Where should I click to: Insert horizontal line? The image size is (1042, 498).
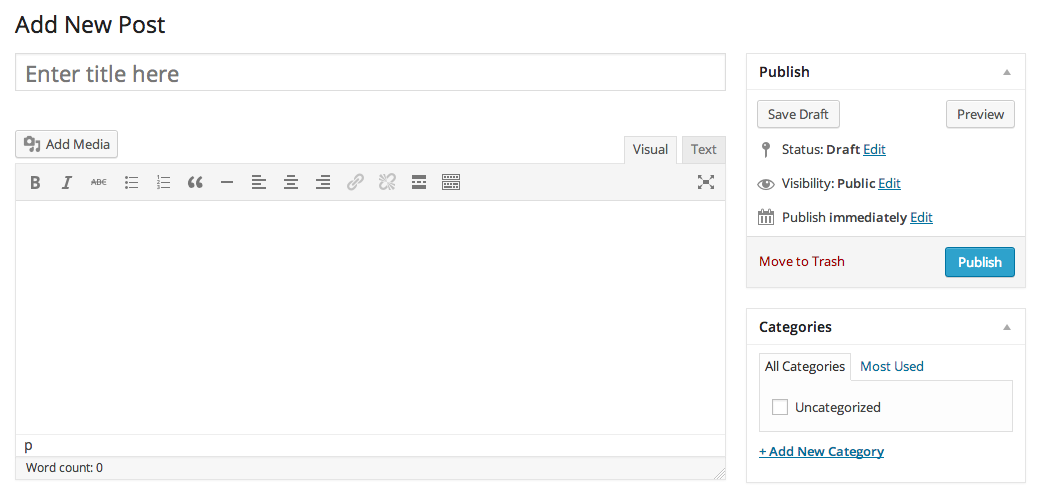[x=227, y=182]
